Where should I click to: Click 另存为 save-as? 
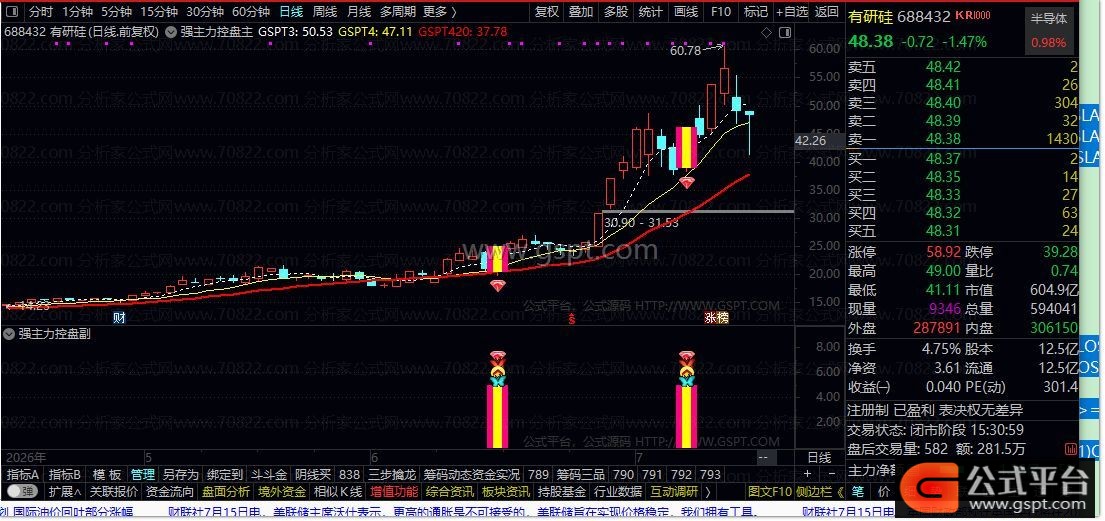click(x=180, y=474)
